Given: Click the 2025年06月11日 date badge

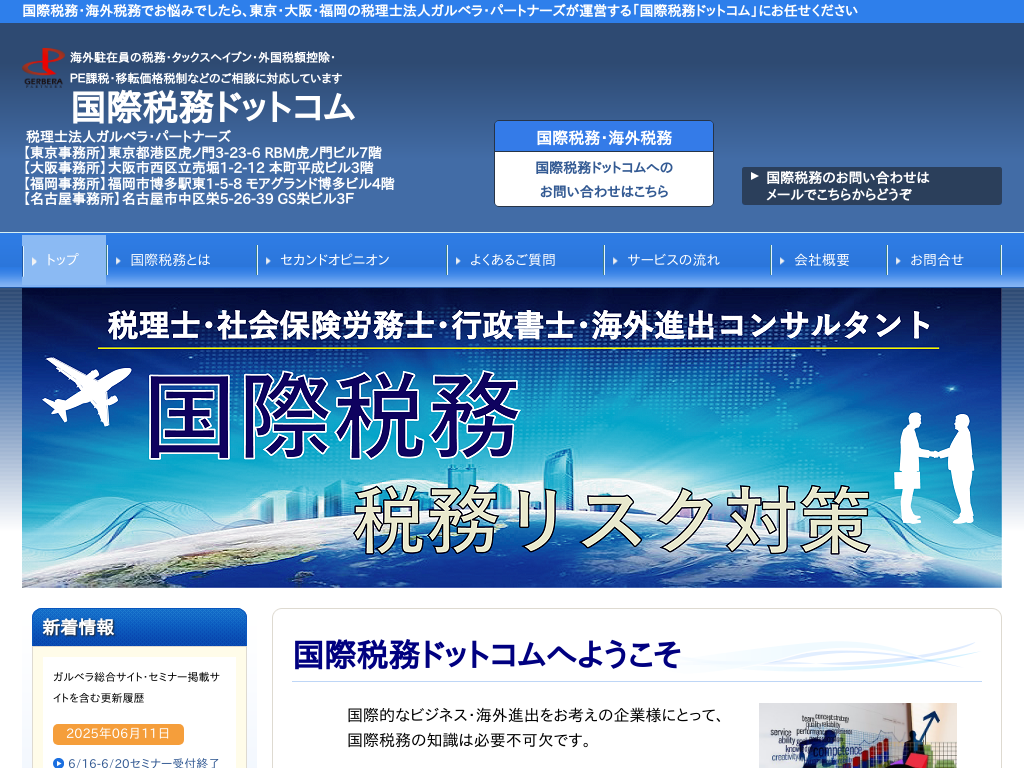Looking at the screenshot, I should [x=118, y=733].
